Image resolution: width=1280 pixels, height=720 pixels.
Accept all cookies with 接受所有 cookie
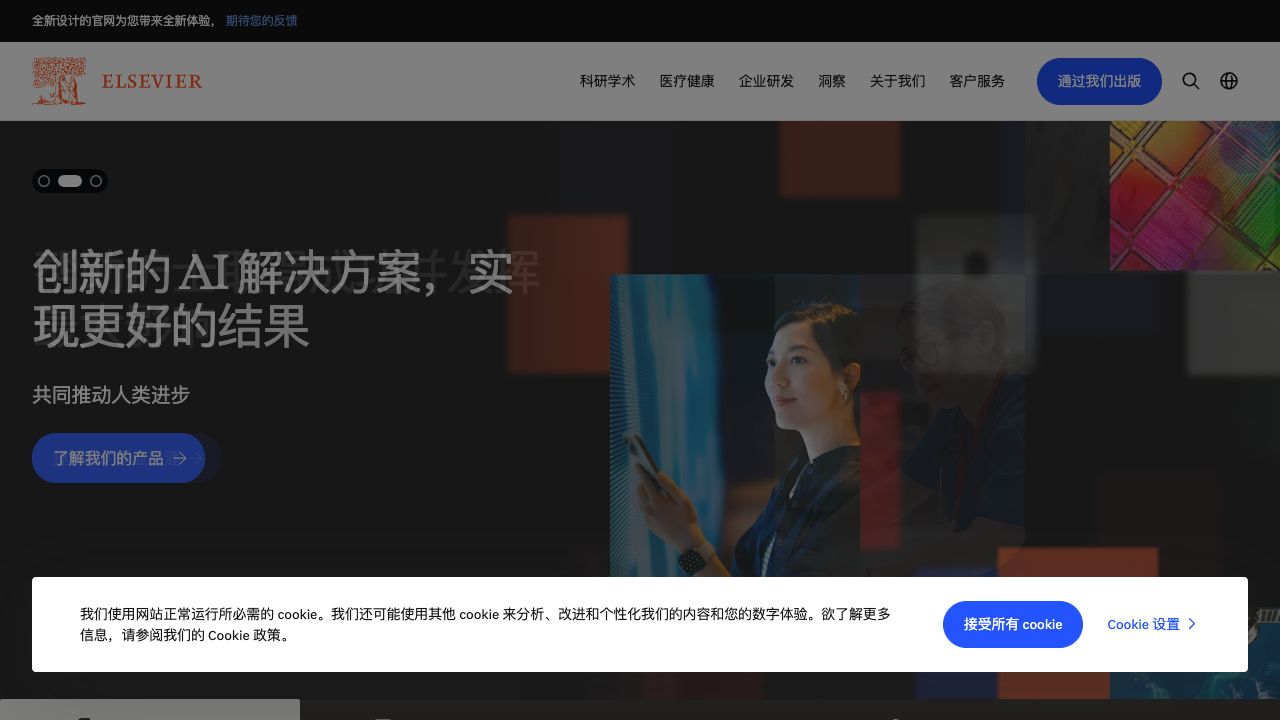(1012, 624)
